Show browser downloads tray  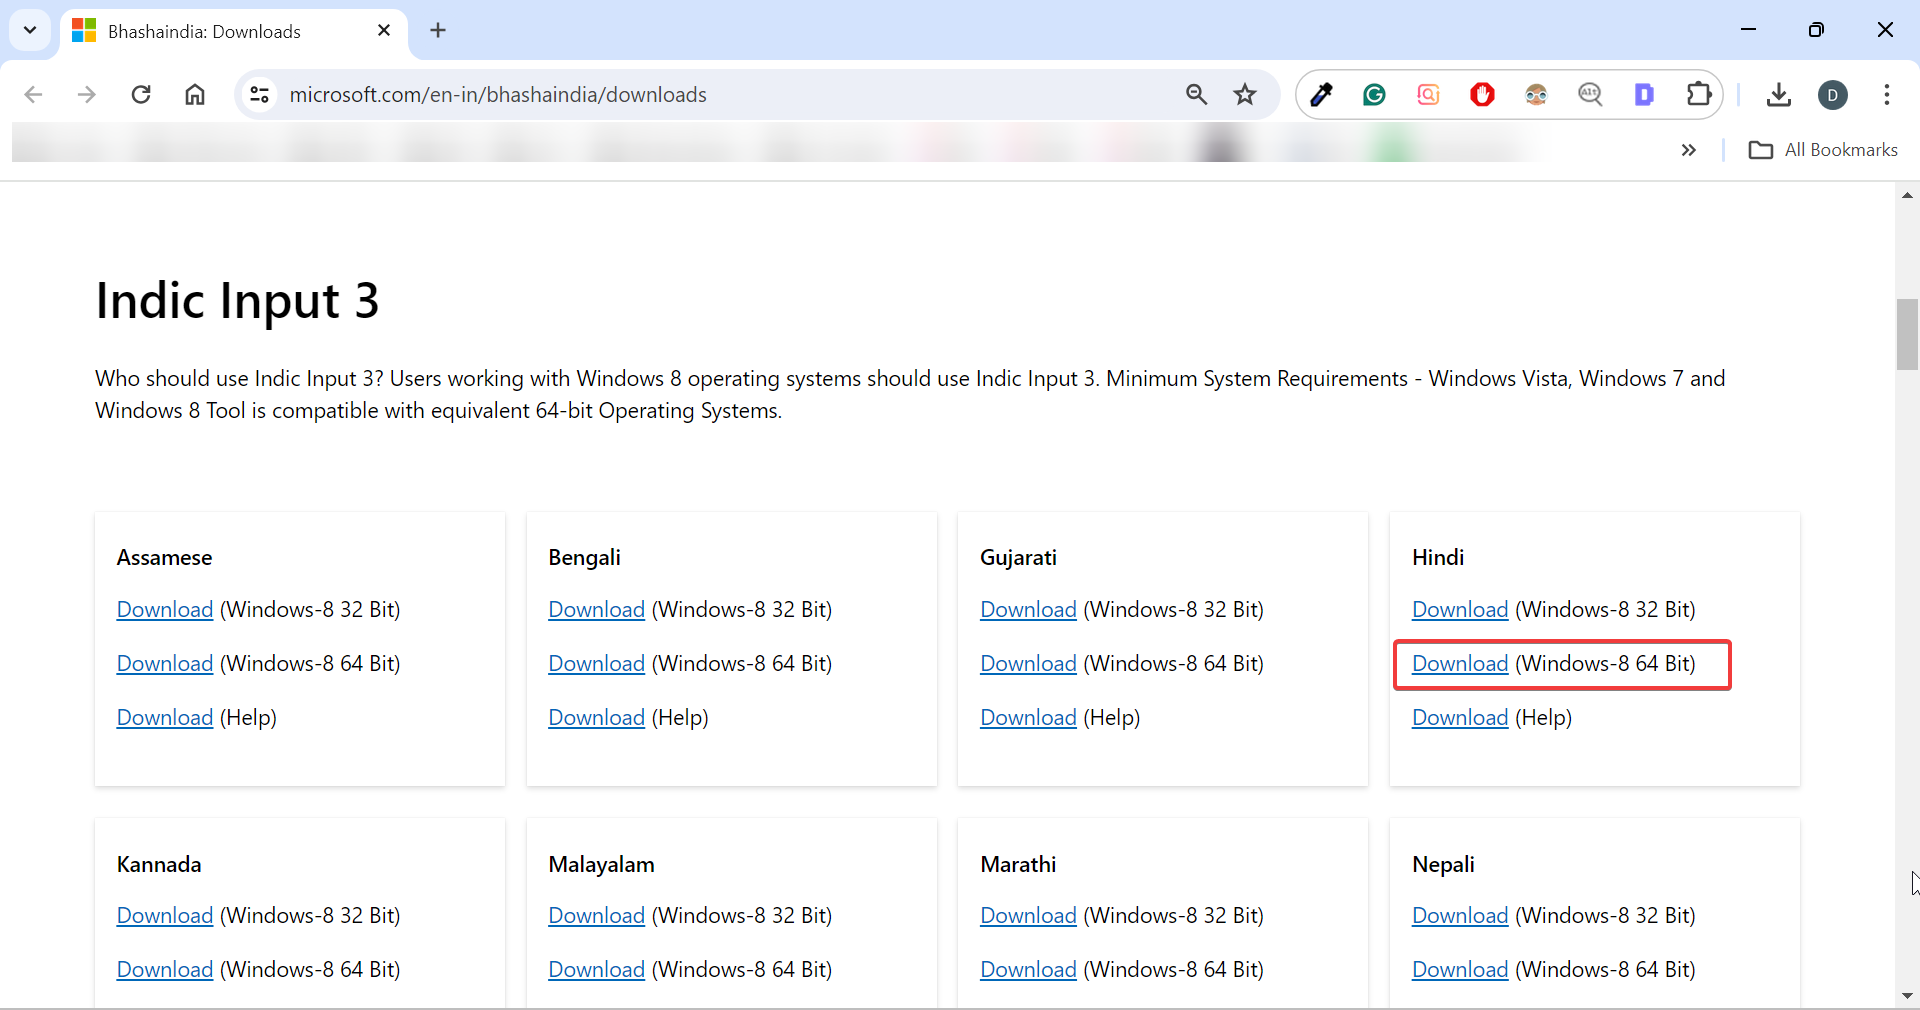pos(1779,95)
